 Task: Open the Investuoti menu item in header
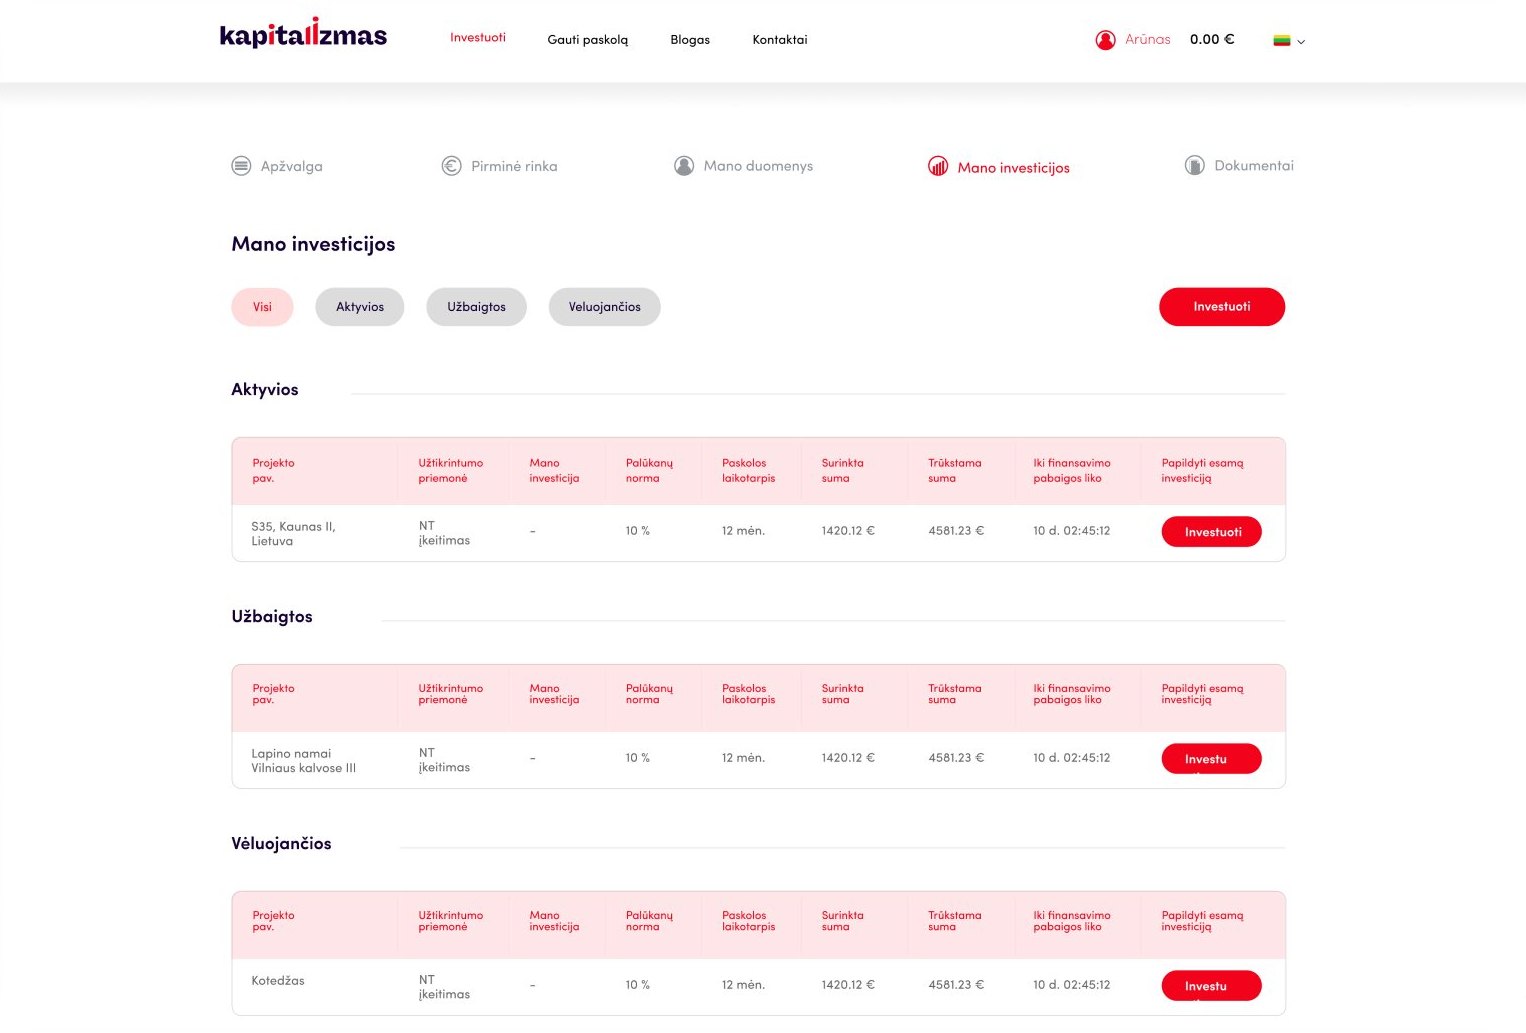point(478,38)
